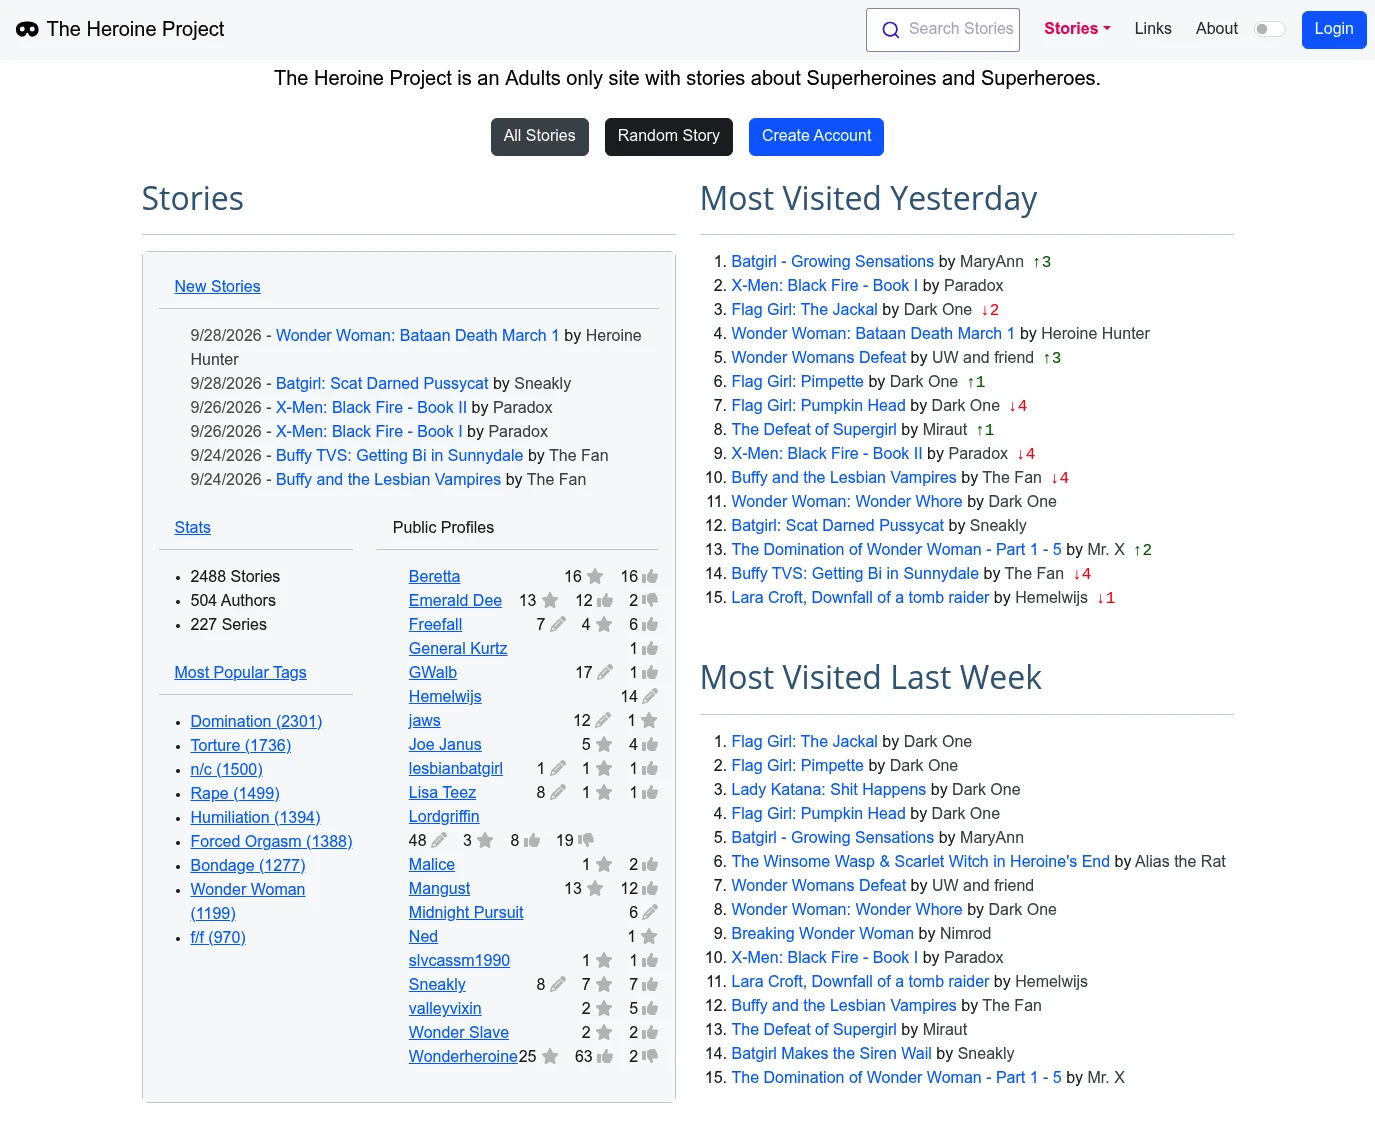The width and height of the screenshot is (1375, 1125).
Task: Open the Most Popular Tags link
Action: point(241,673)
